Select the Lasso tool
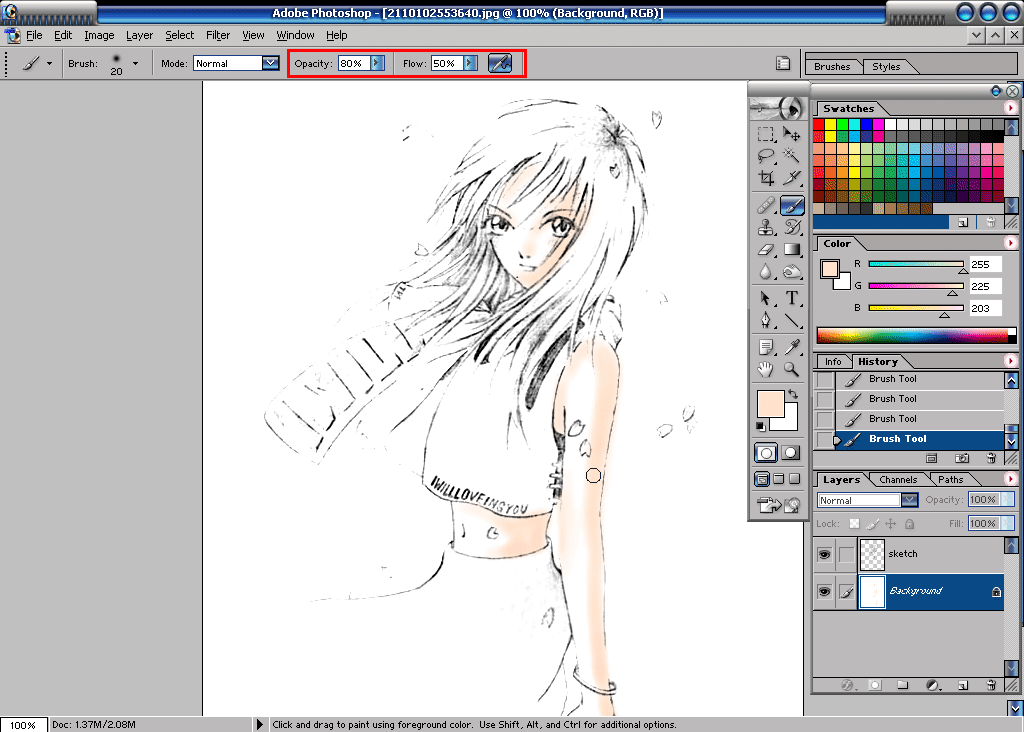Image resolution: width=1024 pixels, height=732 pixels. pyautogui.click(x=765, y=155)
